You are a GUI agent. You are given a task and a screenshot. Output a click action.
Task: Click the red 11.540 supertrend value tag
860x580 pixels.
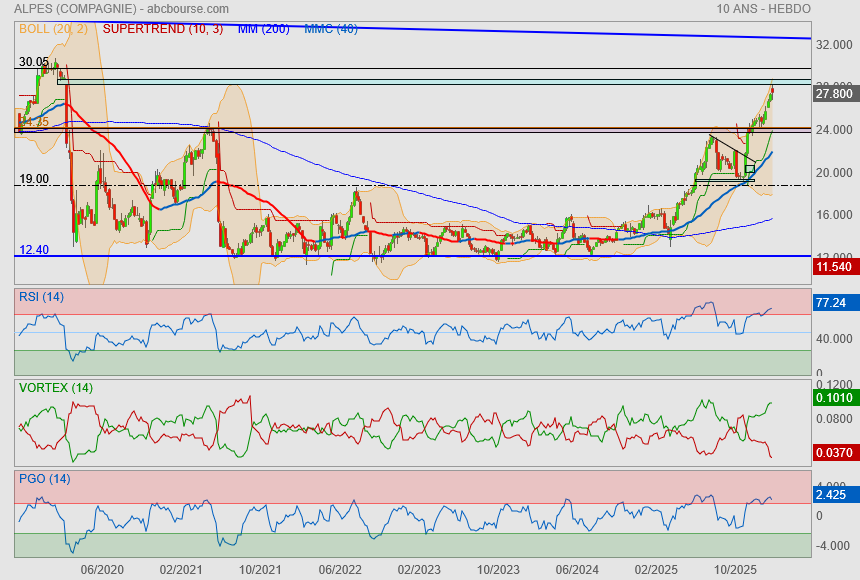[x=834, y=267]
